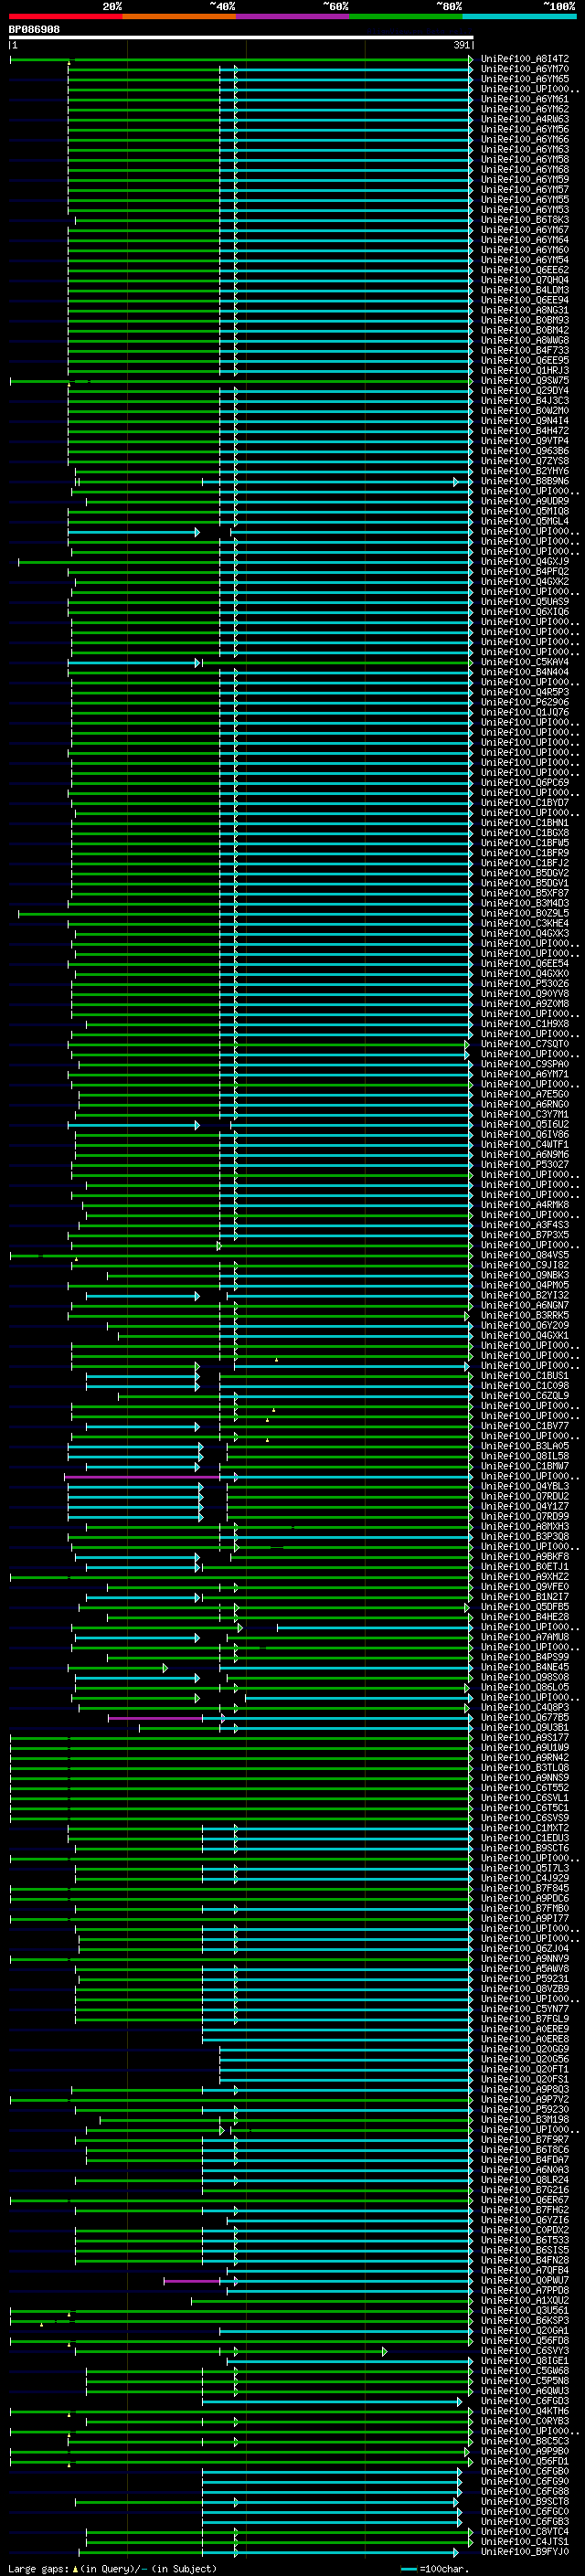Image resolution: width=585 pixels, height=2576 pixels.
Task: Open hit UniRef100_A6YM70
Action: point(525,69)
